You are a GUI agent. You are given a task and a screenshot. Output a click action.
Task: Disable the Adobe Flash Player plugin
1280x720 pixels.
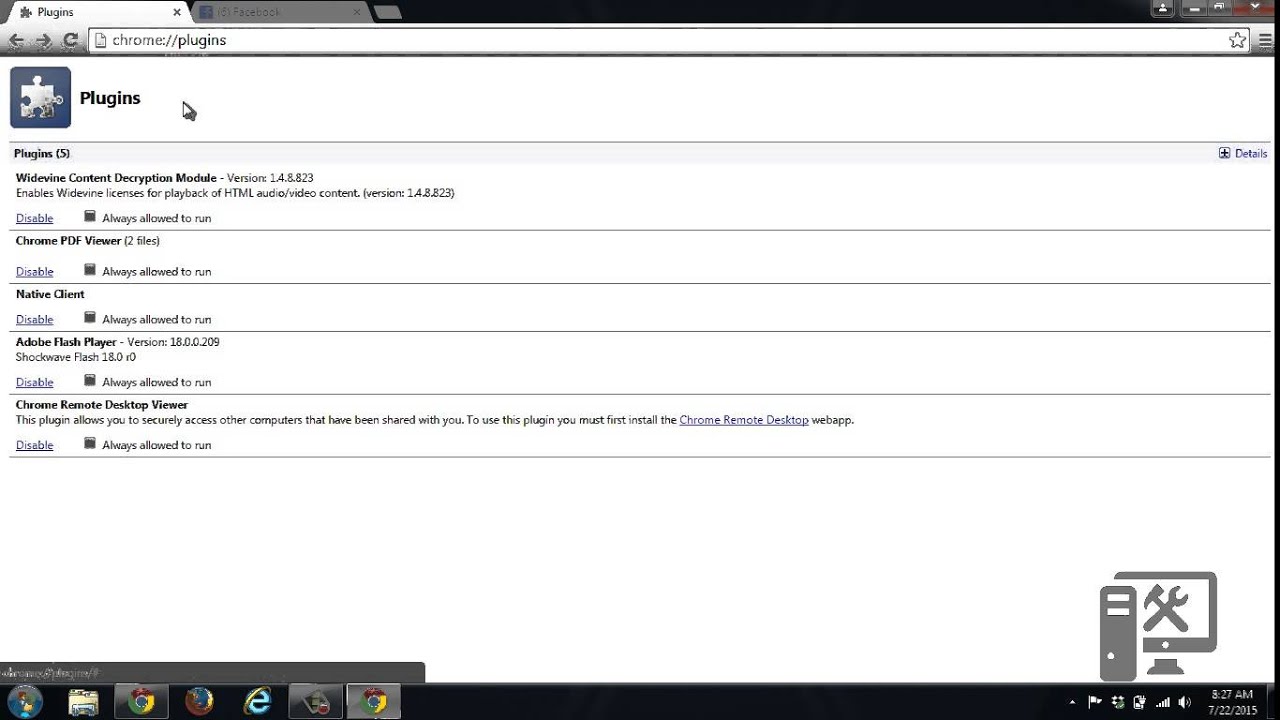34,383
